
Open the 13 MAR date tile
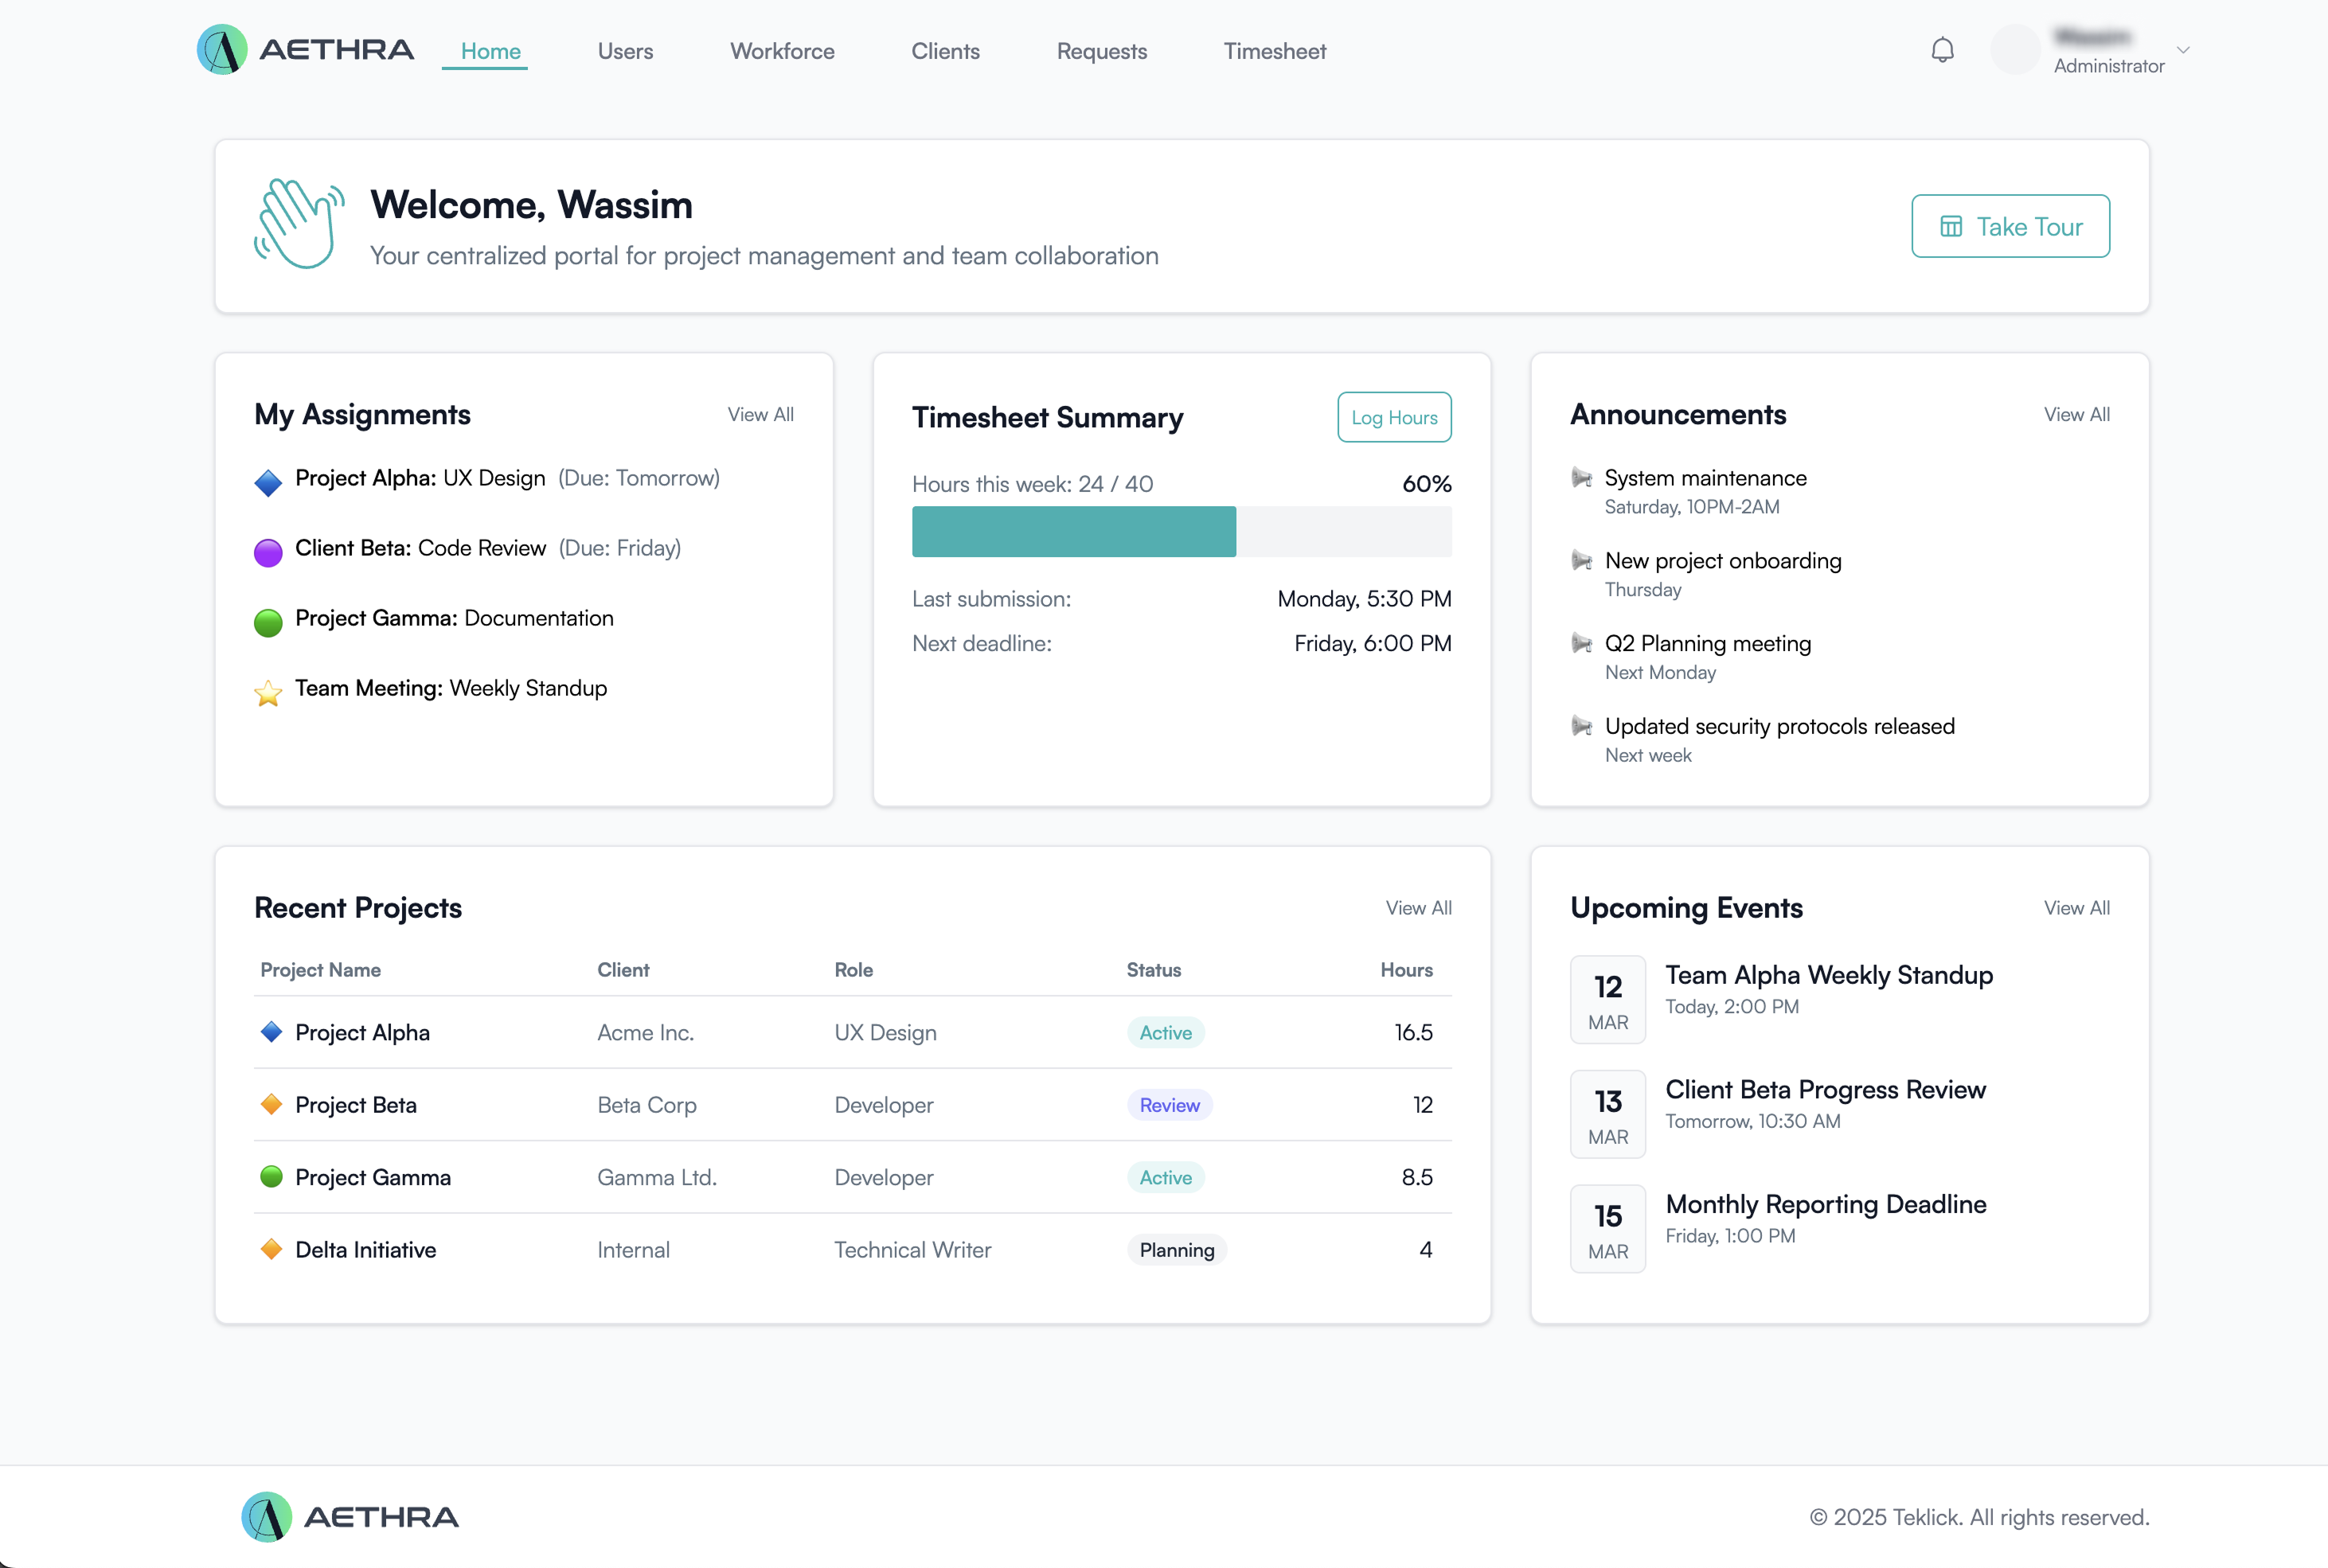click(x=1608, y=1114)
